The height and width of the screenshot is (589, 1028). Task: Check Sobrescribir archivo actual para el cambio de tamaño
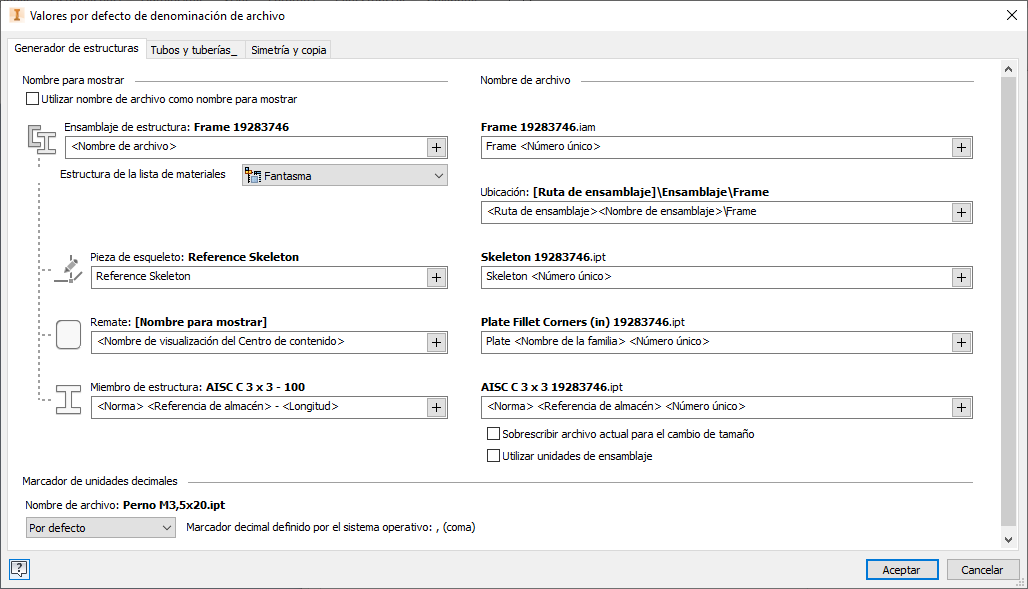(x=493, y=435)
